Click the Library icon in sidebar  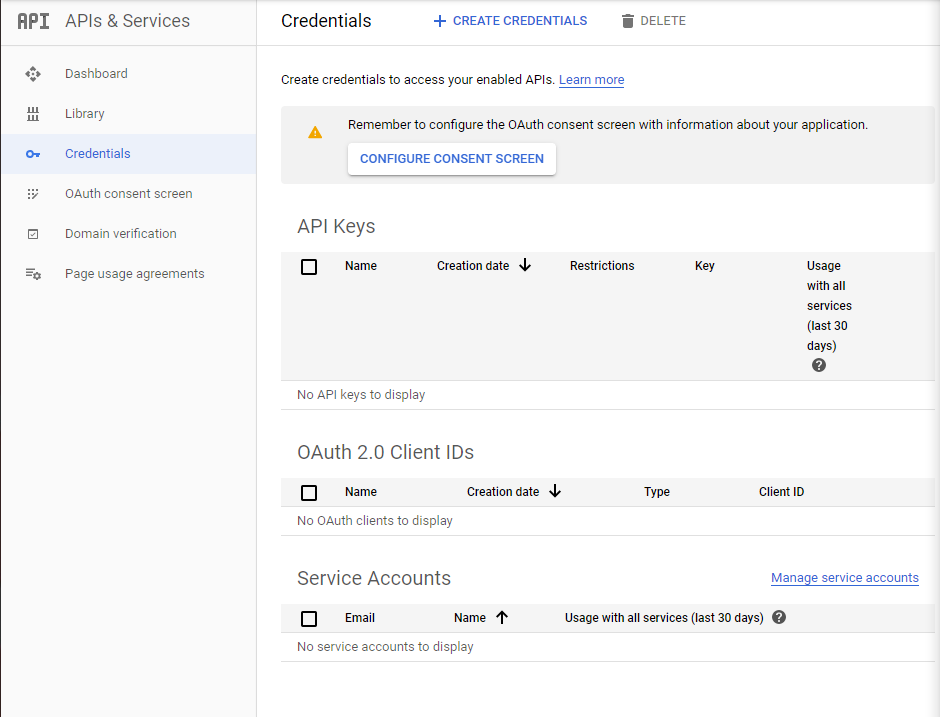pyautogui.click(x=33, y=114)
